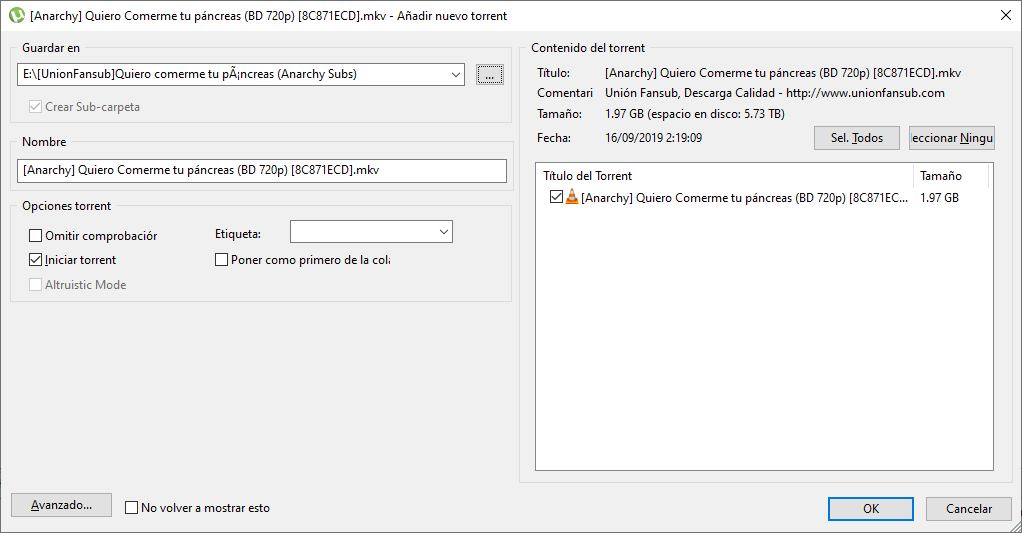Open folder browse button with three dots
1022x533 pixels.
[x=489, y=74]
